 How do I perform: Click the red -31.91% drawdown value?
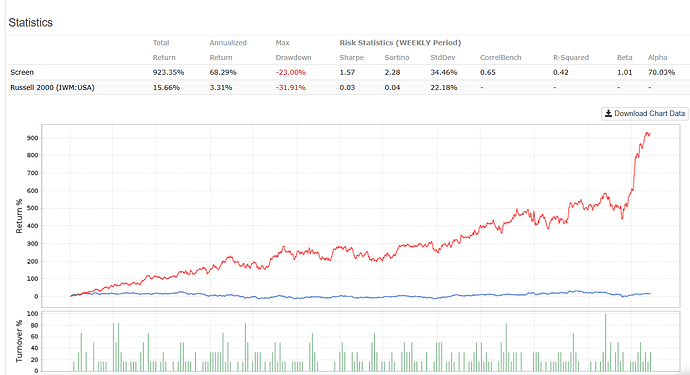point(290,88)
